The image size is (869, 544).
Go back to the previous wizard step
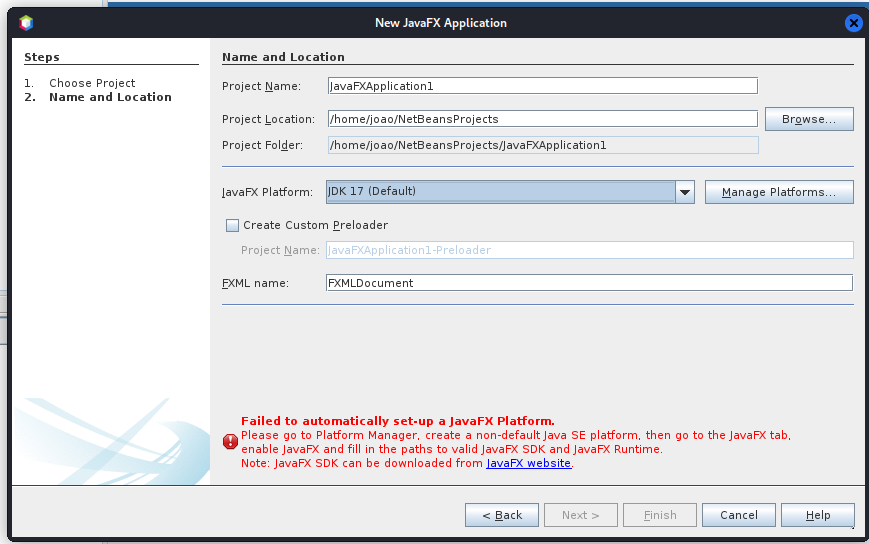(502, 515)
